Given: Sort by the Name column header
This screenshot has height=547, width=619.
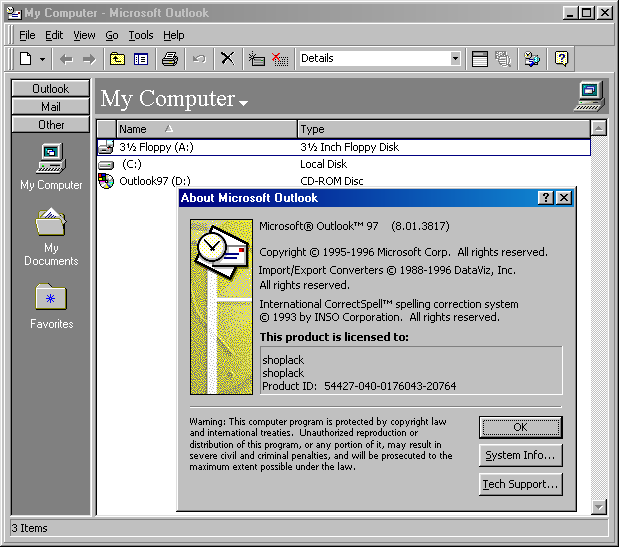Looking at the screenshot, I should (206, 129).
